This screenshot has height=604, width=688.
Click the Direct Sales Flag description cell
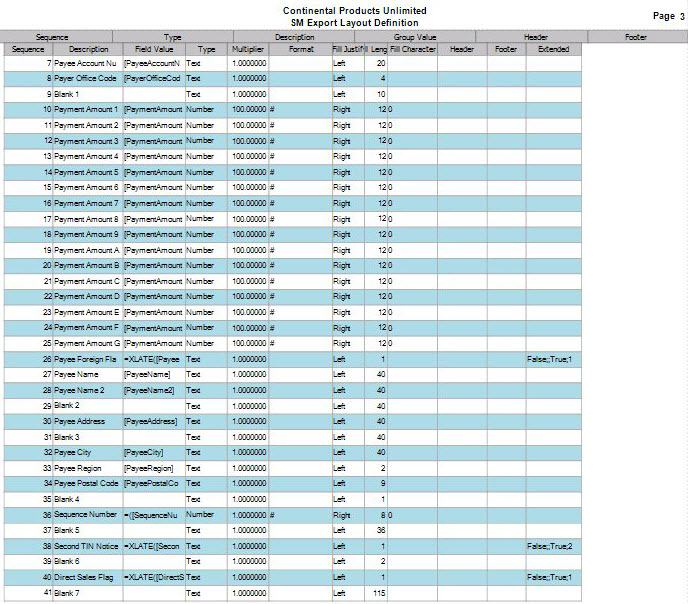(87, 578)
